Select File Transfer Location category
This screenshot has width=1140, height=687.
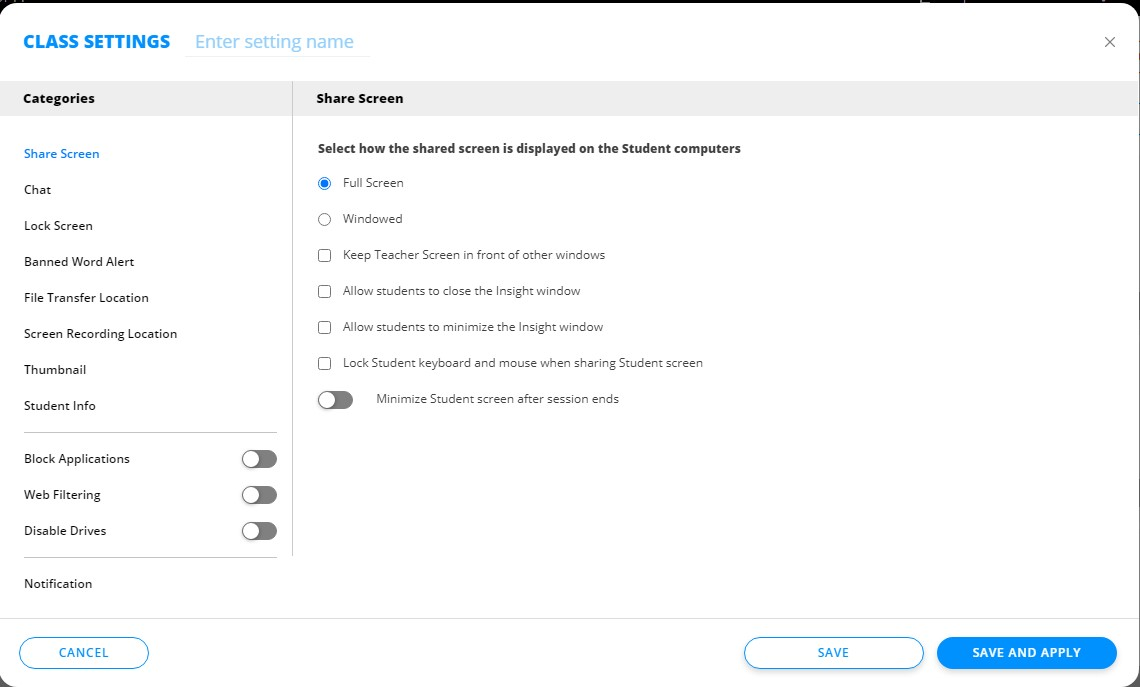[86, 298]
